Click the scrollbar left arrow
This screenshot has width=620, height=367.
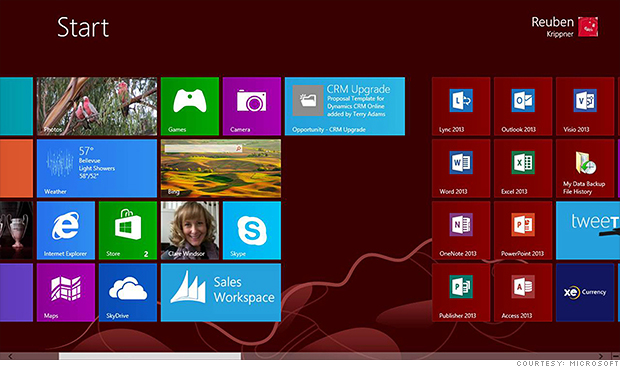pos(10,356)
